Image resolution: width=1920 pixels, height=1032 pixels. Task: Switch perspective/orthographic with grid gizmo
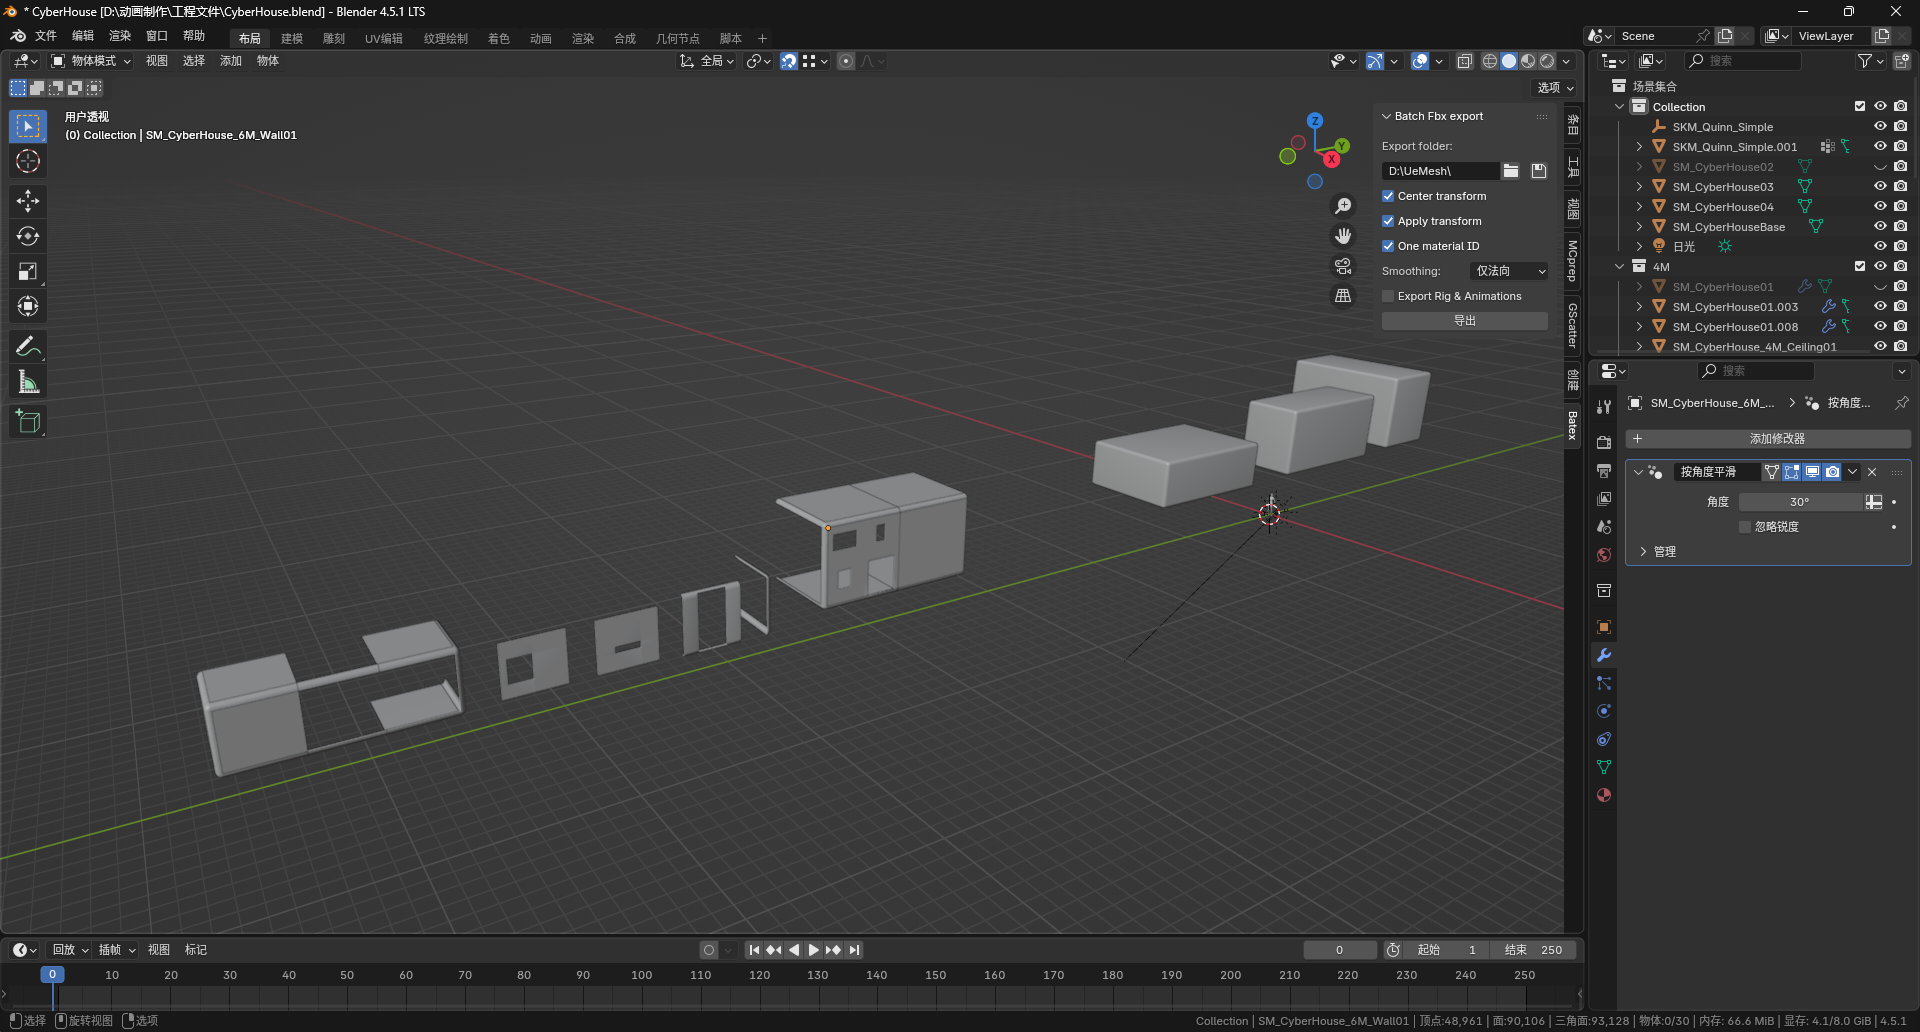coord(1343,296)
